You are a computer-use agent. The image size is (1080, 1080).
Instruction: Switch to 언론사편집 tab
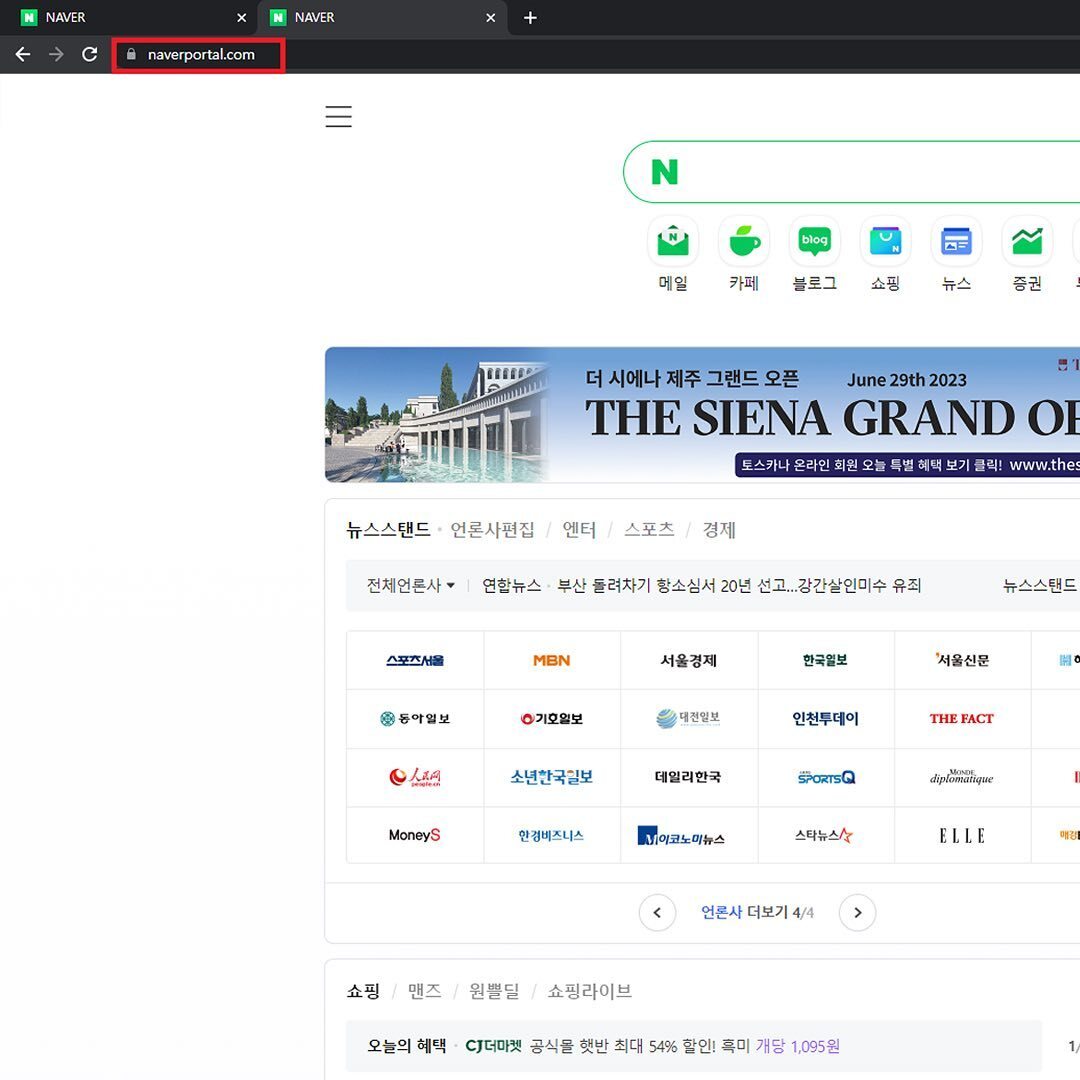[492, 530]
